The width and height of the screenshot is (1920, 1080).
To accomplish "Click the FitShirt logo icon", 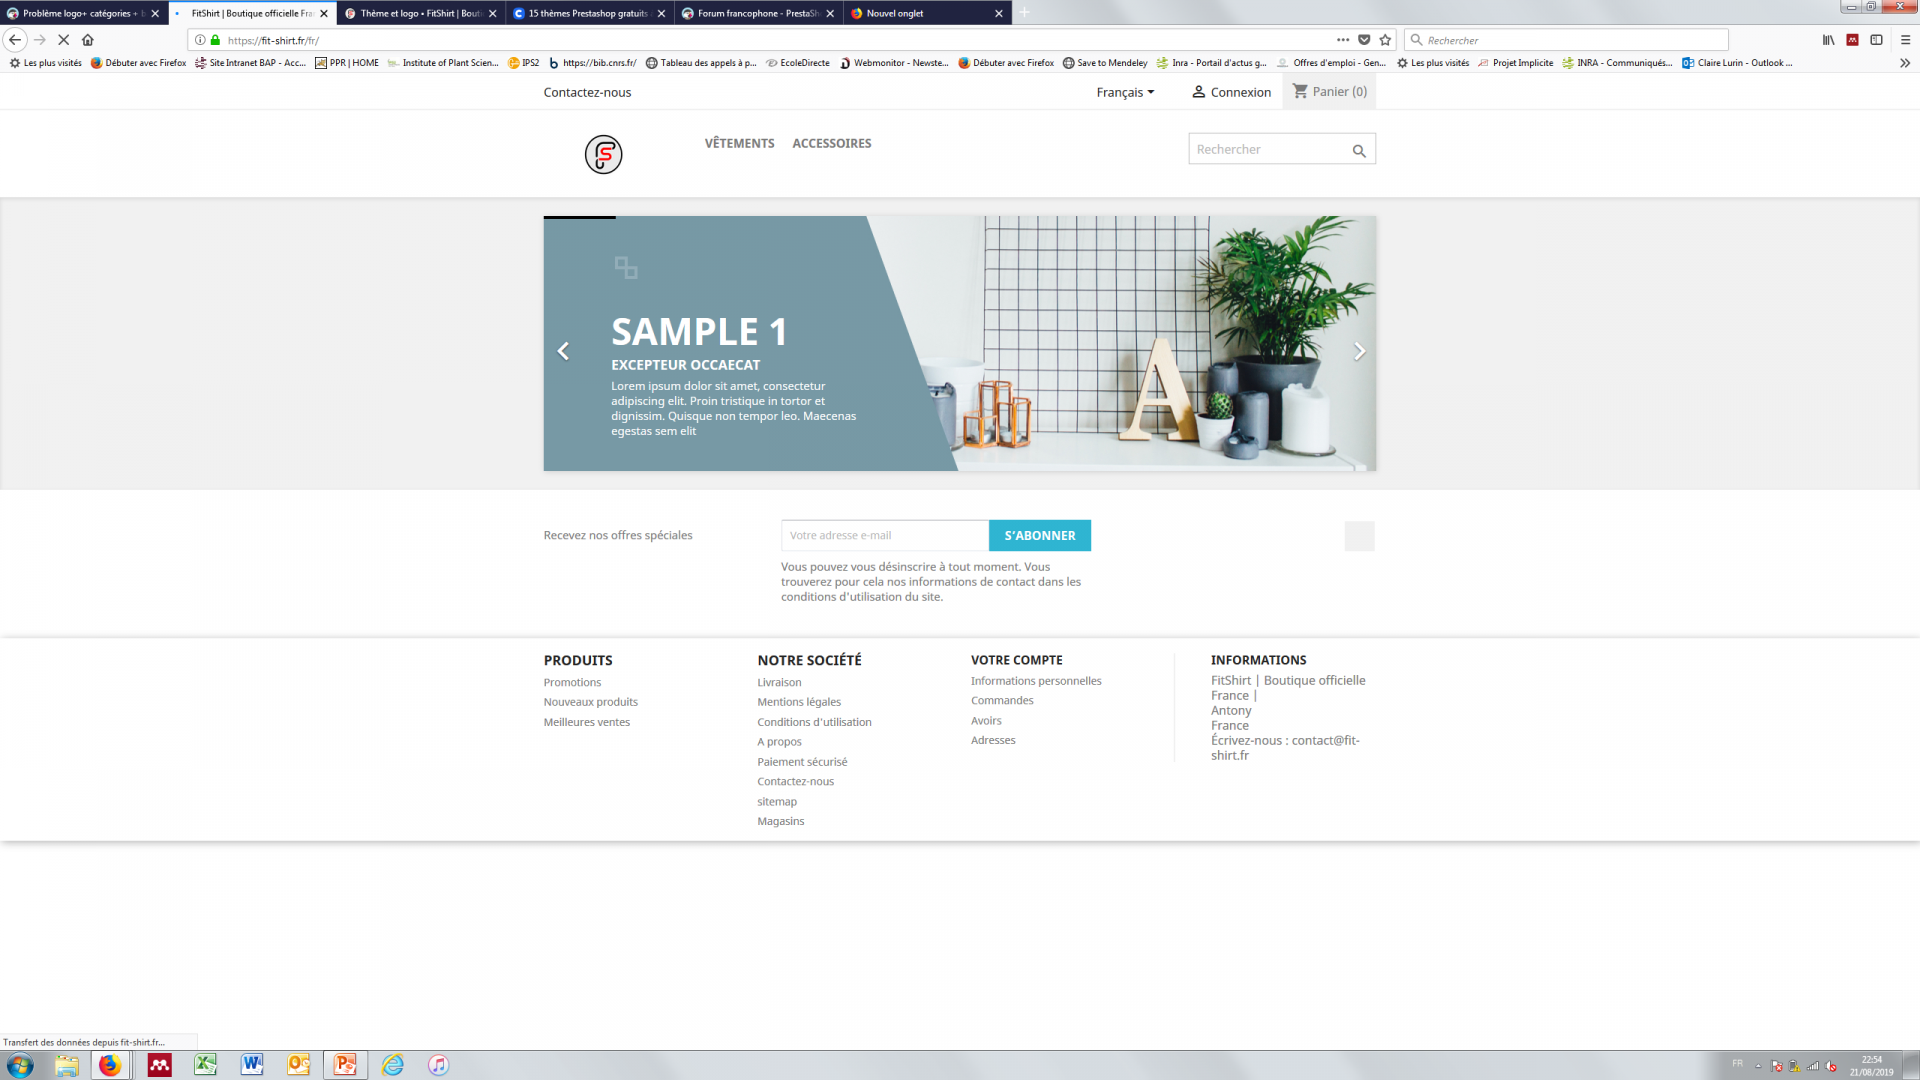I will pos(603,154).
